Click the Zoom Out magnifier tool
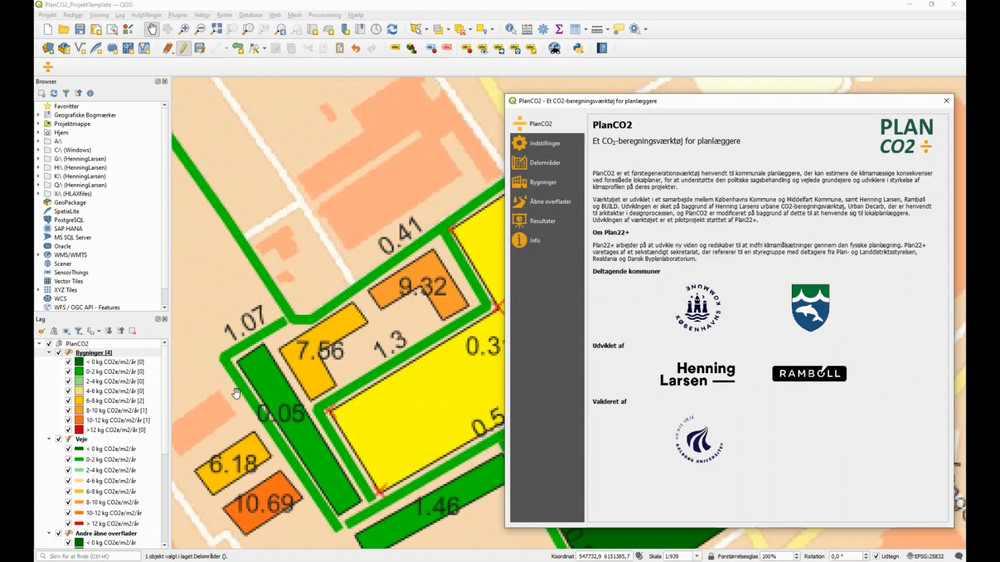The image size is (1000, 562). [x=200, y=29]
